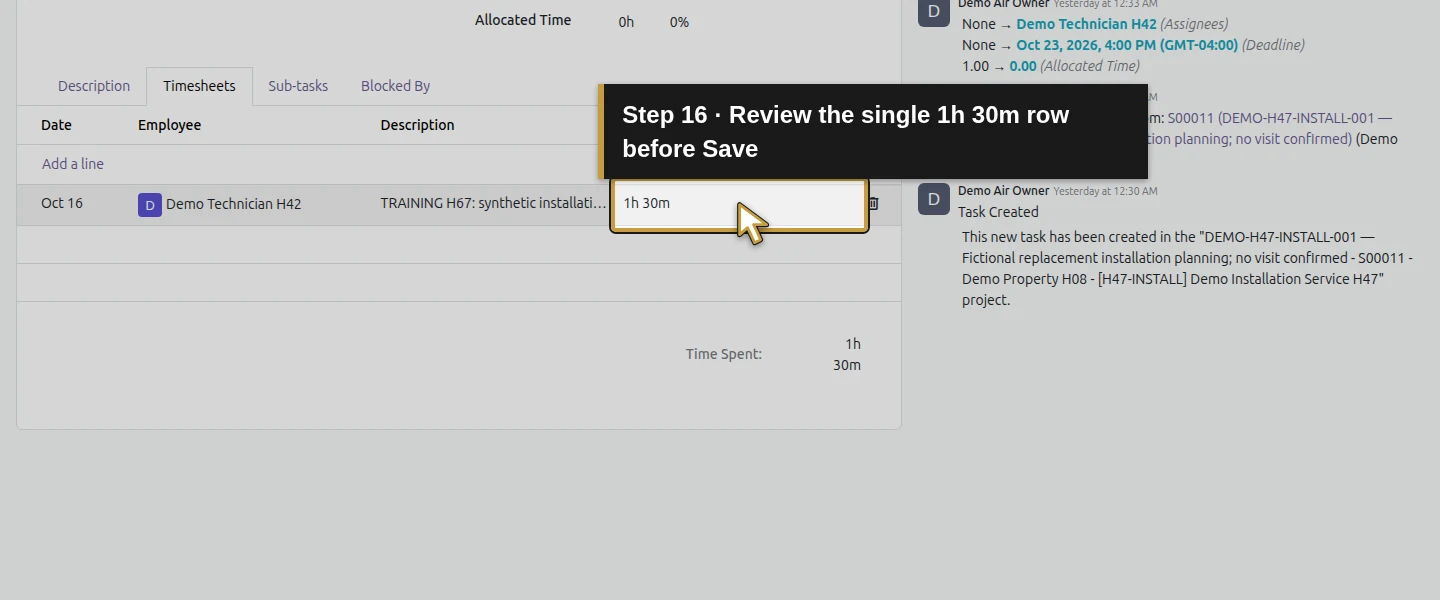The height and width of the screenshot is (600, 1440).
Task: Sort by the Employee column header
Action: (x=169, y=125)
